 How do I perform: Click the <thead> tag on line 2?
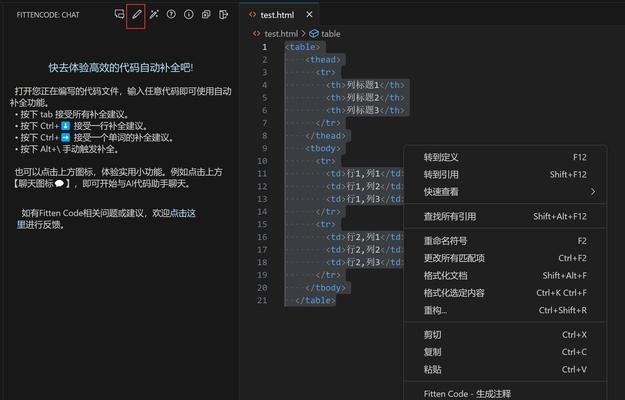point(323,60)
